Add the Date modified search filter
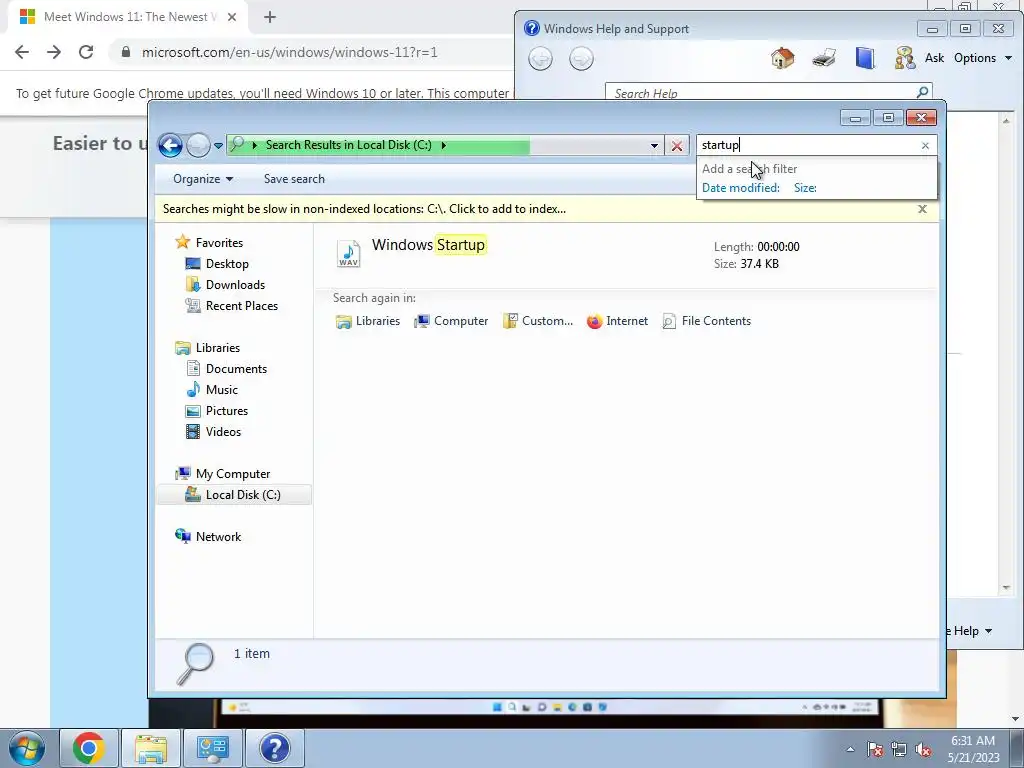 tap(741, 188)
